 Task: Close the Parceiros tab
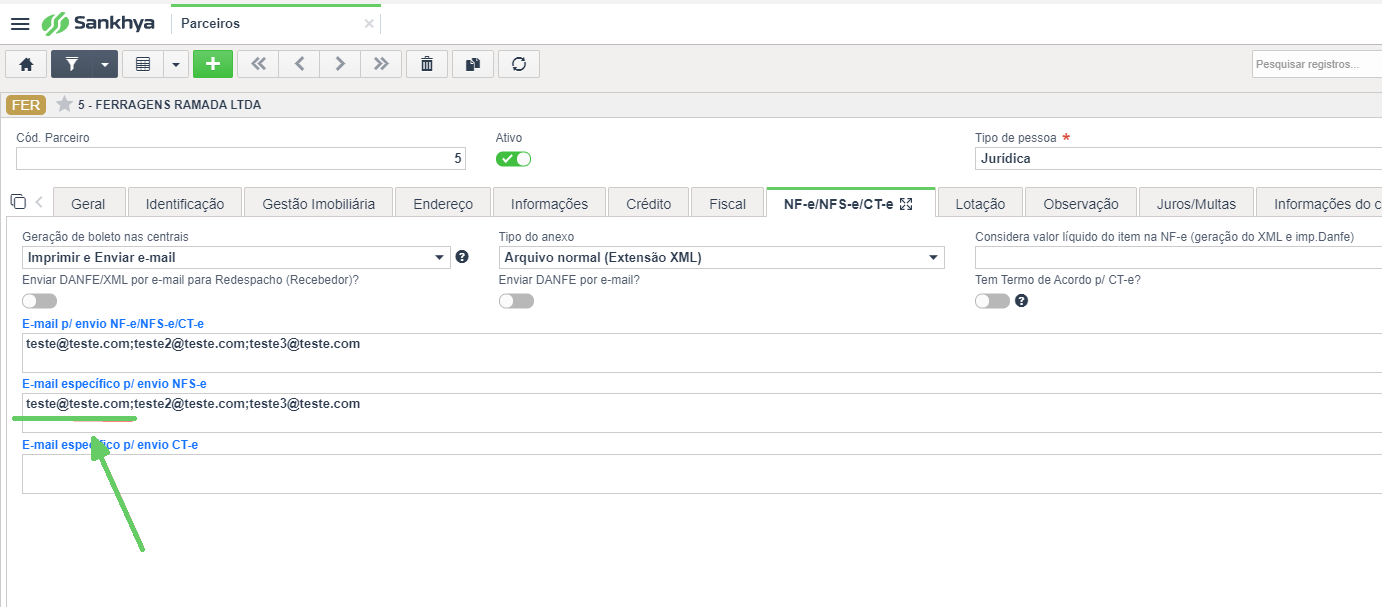[369, 24]
